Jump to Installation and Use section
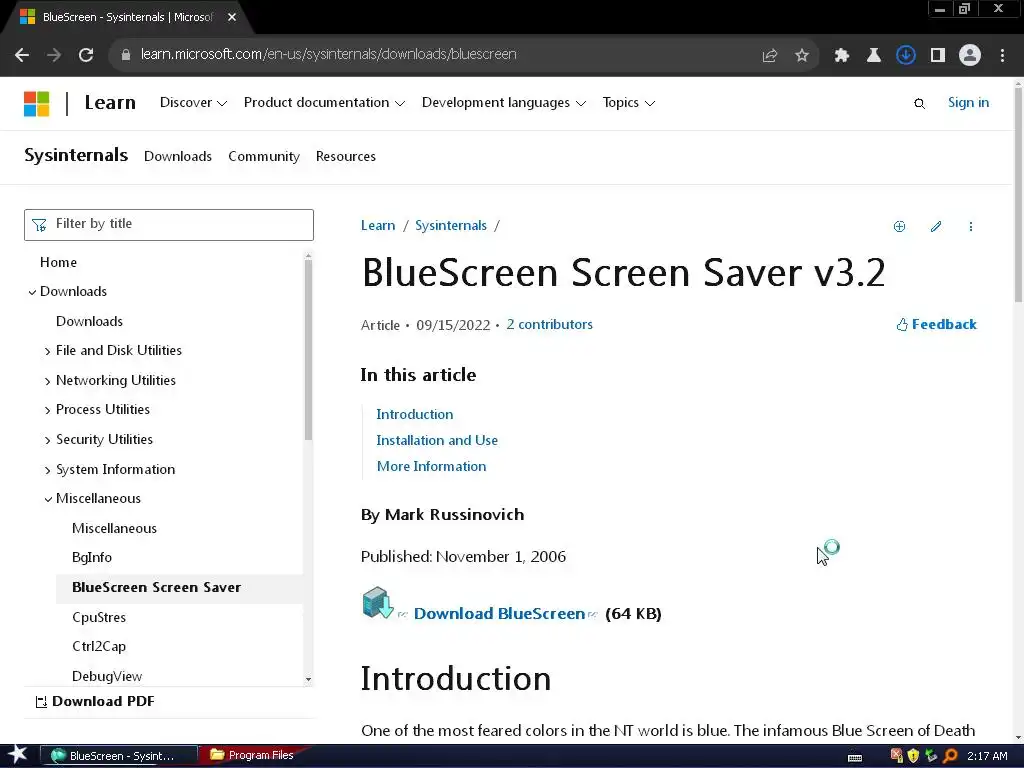 click(x=437, y=440)
